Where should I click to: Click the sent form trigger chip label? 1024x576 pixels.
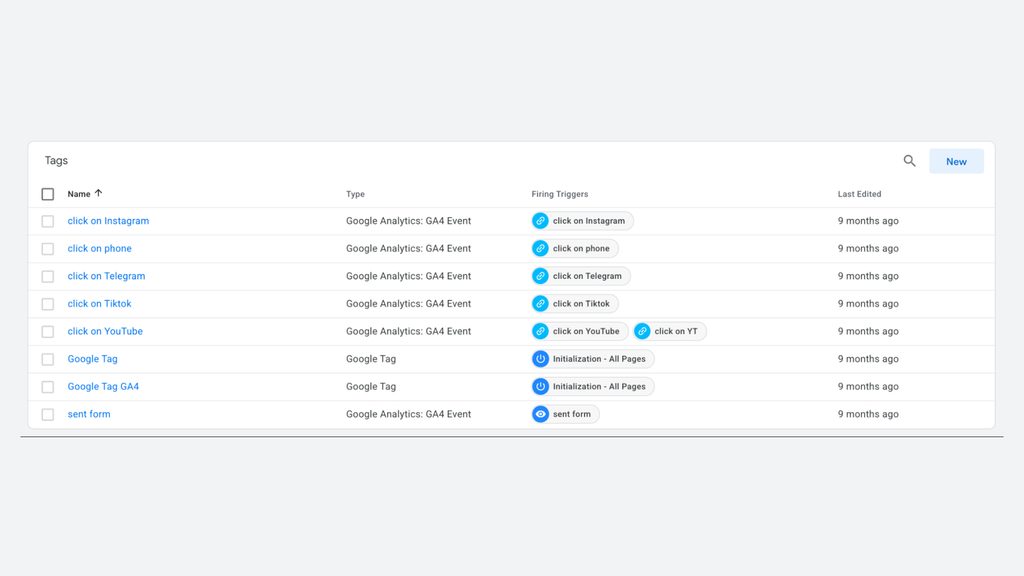click(571, 414)
